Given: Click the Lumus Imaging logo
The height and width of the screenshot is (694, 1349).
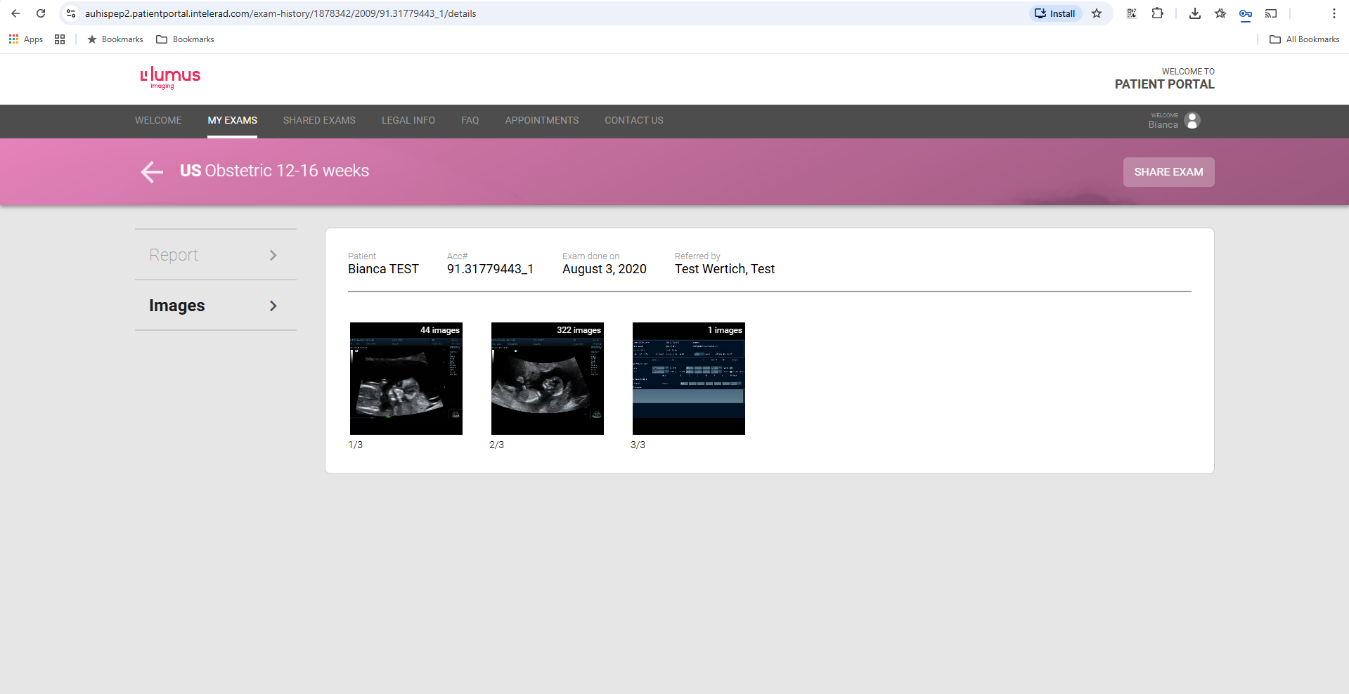Looking at the screenshot, I should click(x=170, y=77).
